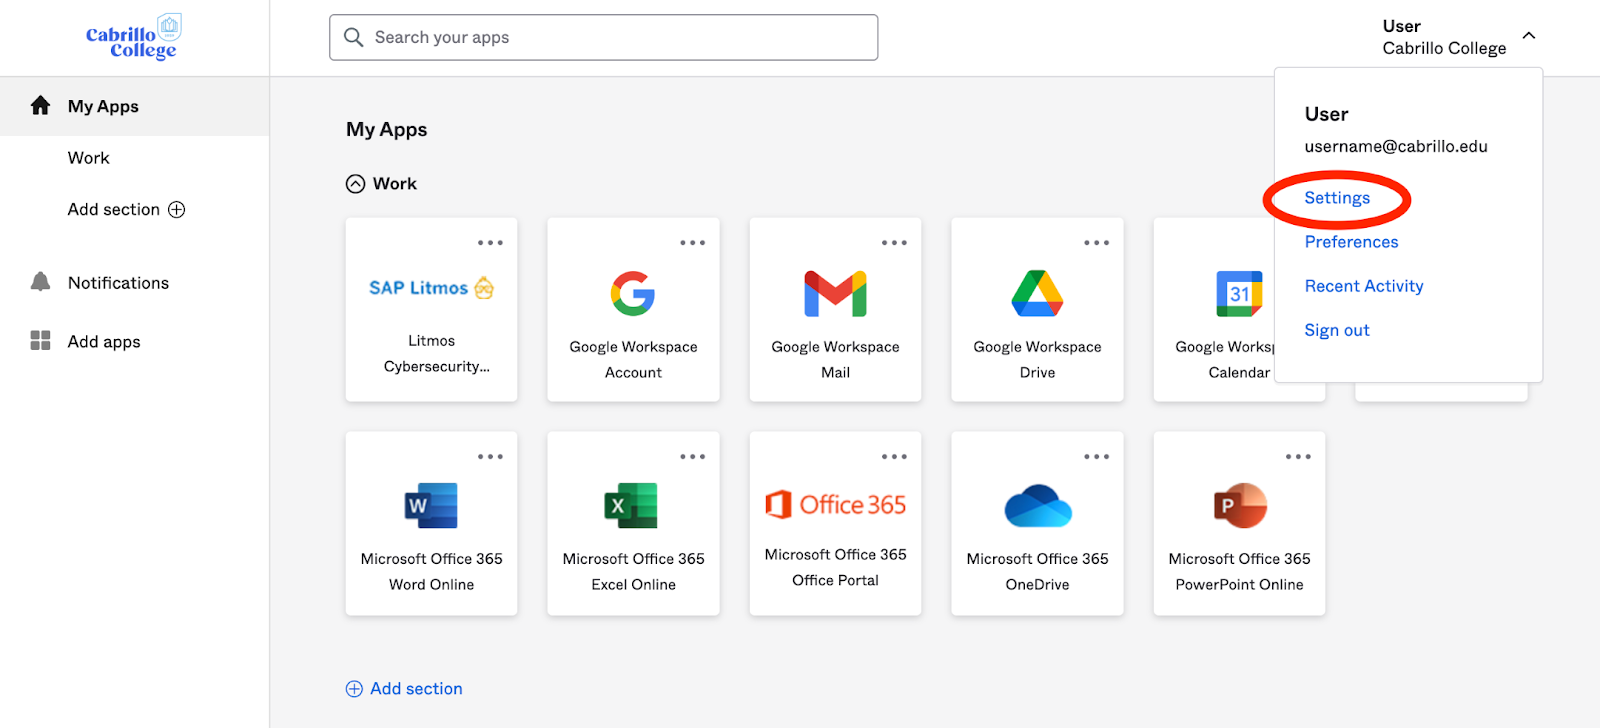Viewport: 1600px width, 728px height.
Task: Open Microsoft Office 365 PowerPoint Online
Action: 1239,524
